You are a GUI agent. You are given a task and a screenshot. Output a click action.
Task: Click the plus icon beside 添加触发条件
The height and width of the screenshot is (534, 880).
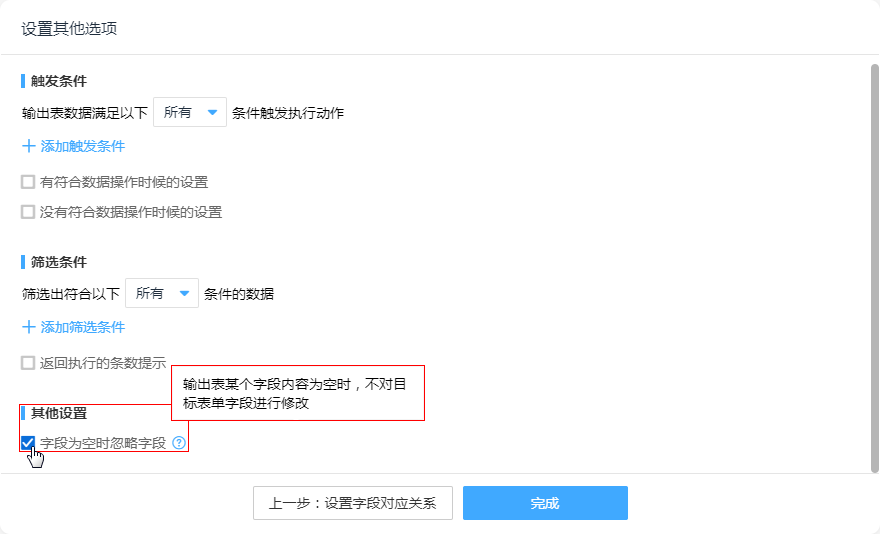(x=28, y=146)
